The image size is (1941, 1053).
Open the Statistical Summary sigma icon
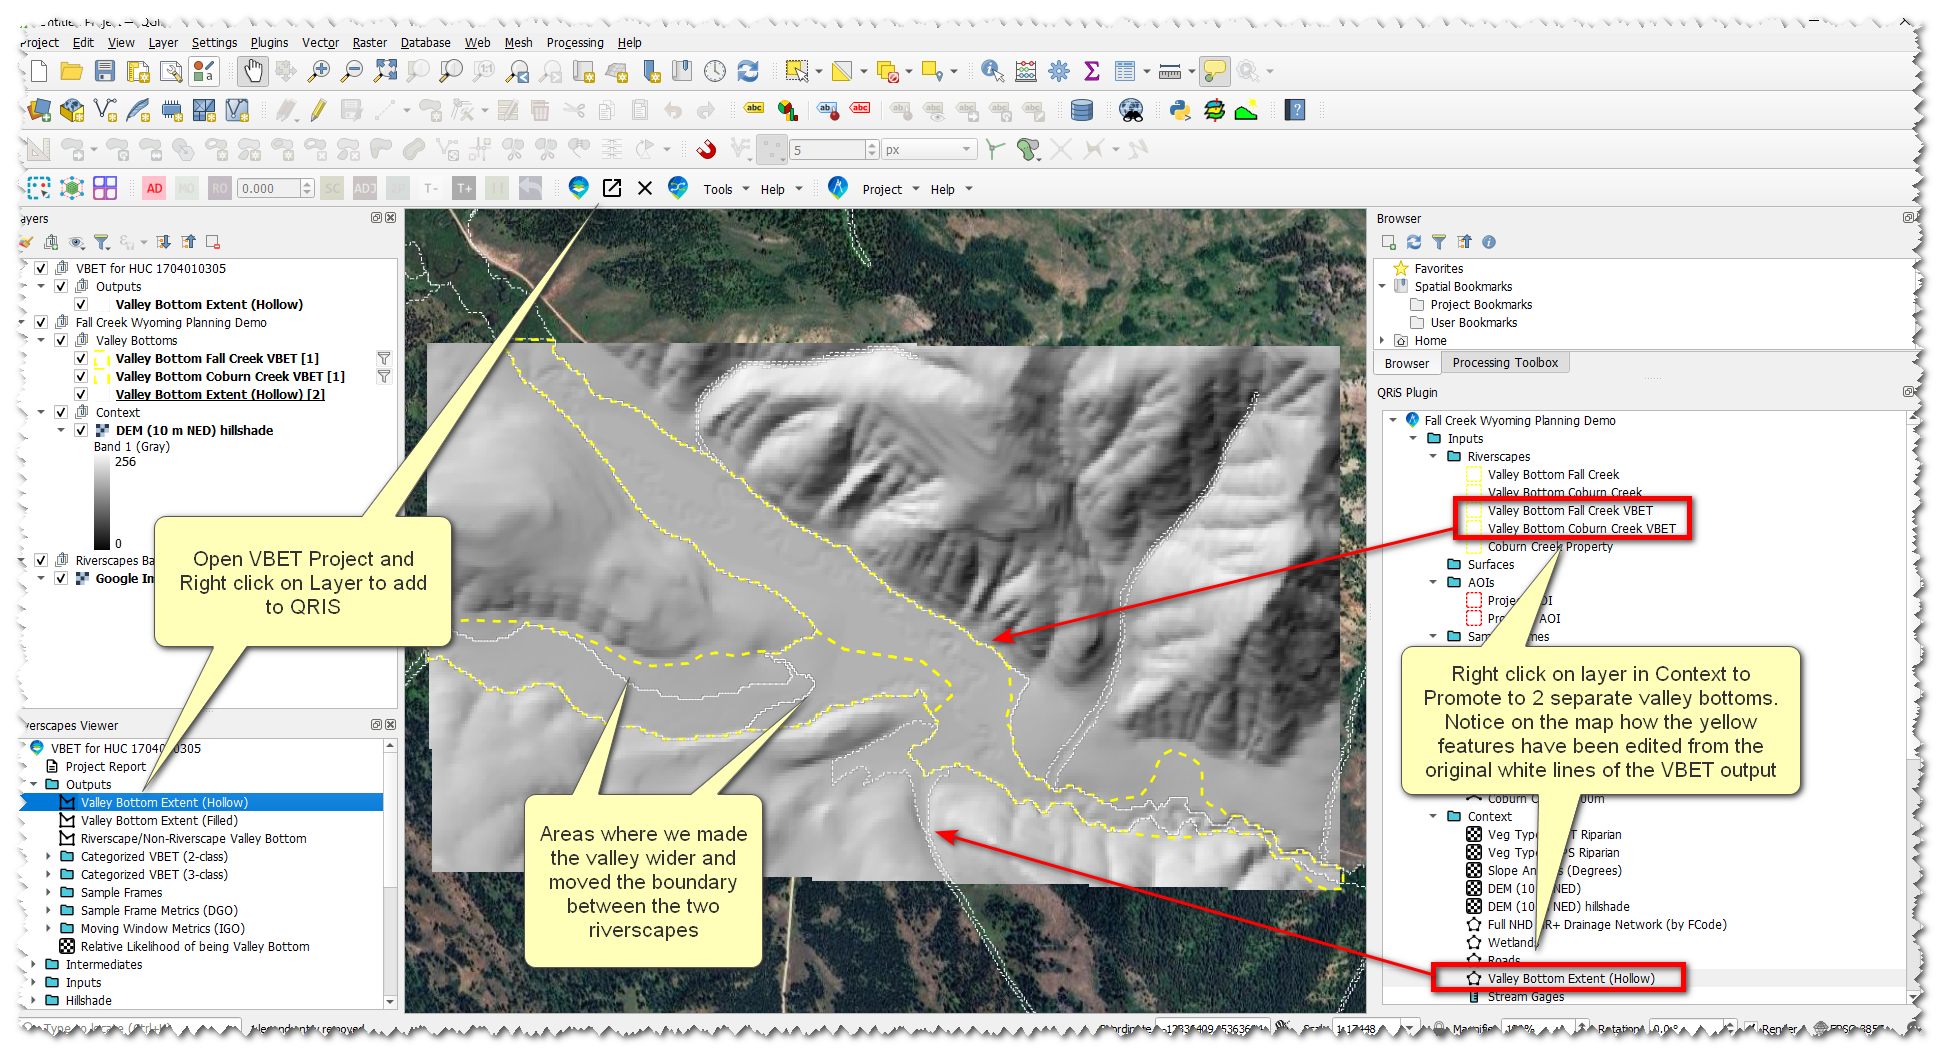(x=1092, y=71)
